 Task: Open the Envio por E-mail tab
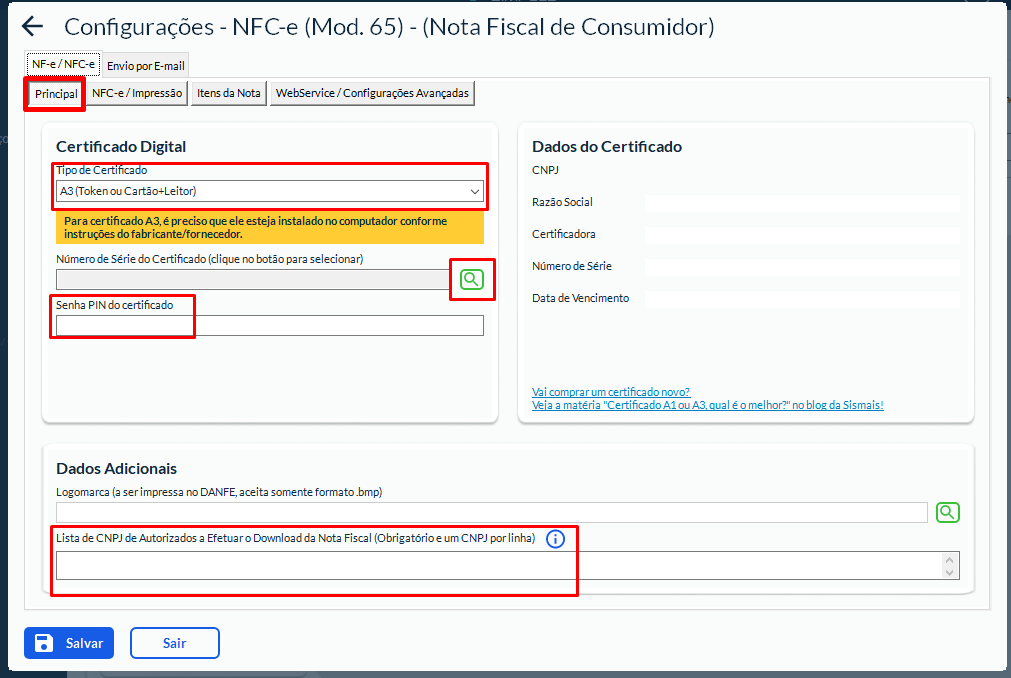(x=145, y=66)
